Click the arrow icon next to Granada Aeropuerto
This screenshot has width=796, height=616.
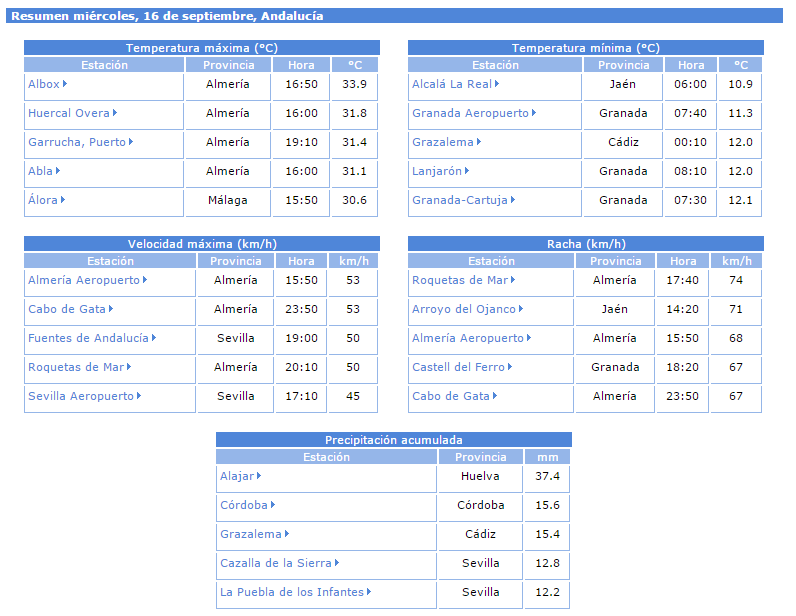(534, 114)
